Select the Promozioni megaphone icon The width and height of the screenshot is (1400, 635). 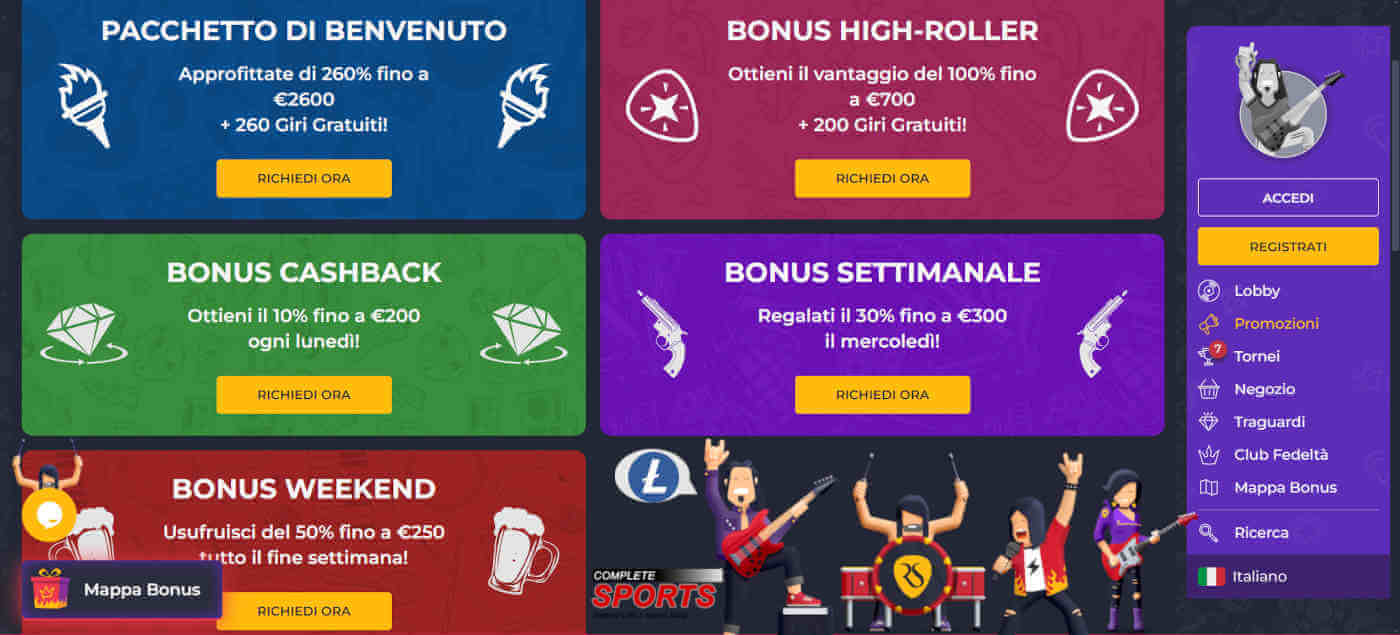(1209, 324)
